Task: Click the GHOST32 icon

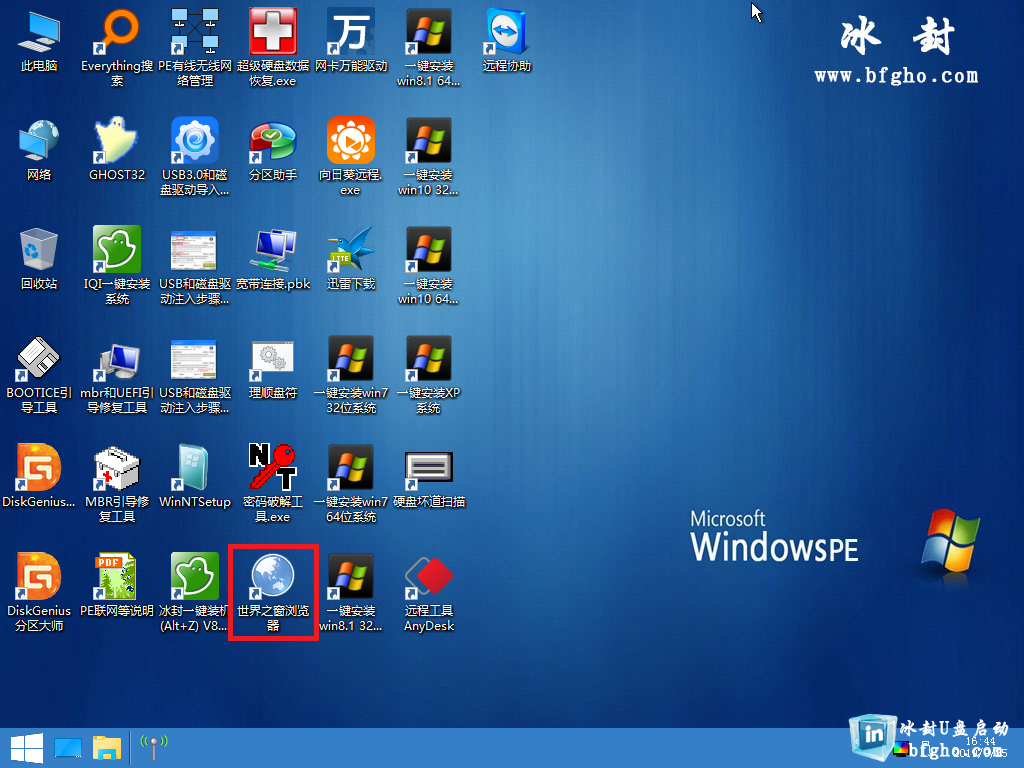Action: coord(117,150)
